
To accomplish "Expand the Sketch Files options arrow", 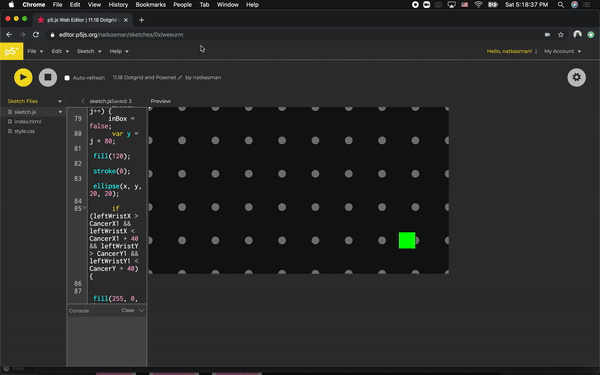I will click(60, 101).
